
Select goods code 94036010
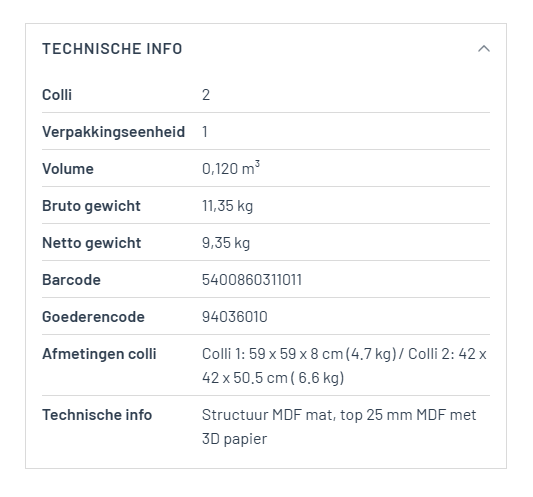pos(235,317)
